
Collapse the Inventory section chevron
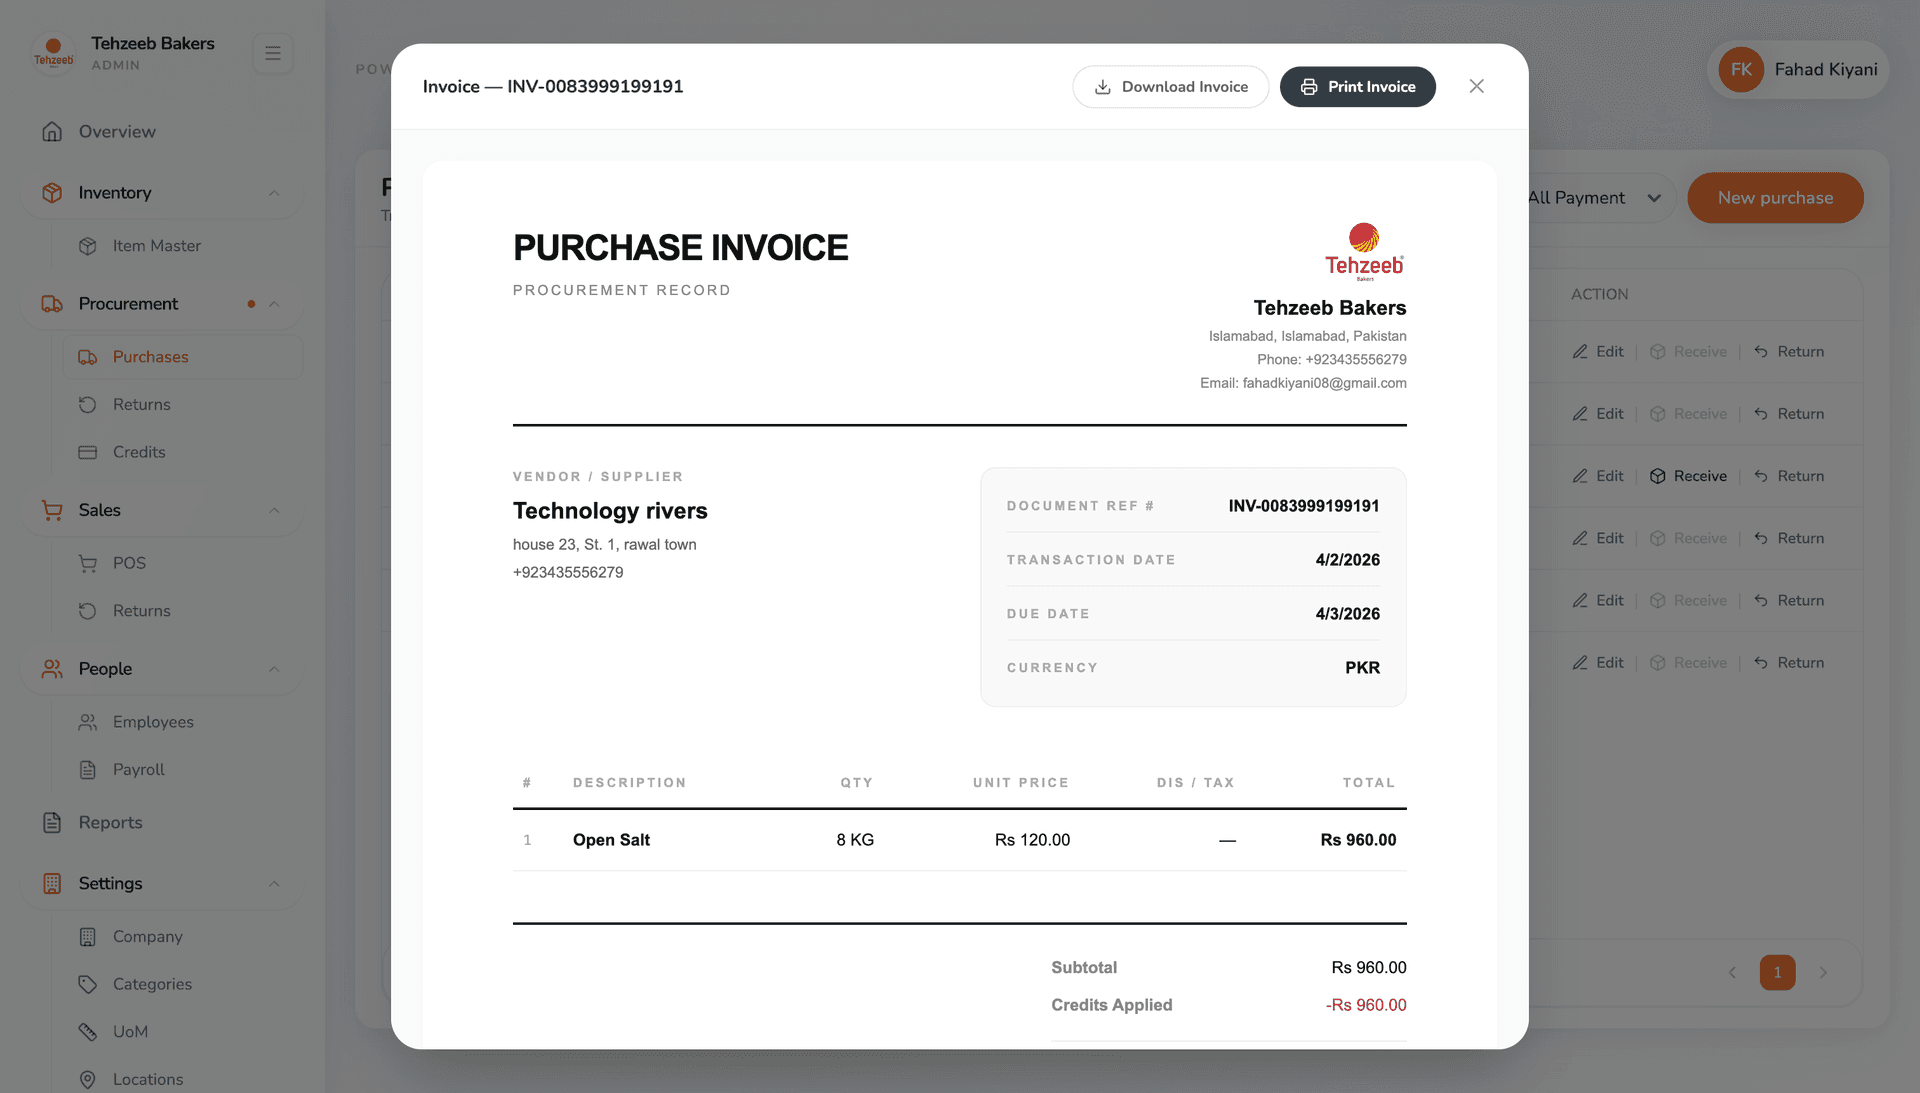(x=274, y=193)
